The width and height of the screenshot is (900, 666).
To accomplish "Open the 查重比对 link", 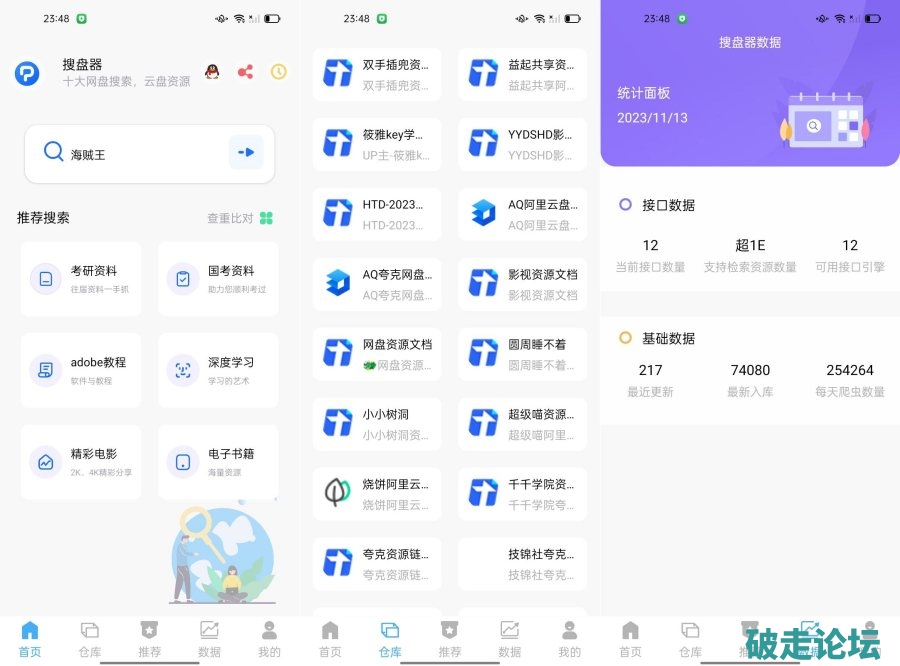I will (x=240, y=218).
